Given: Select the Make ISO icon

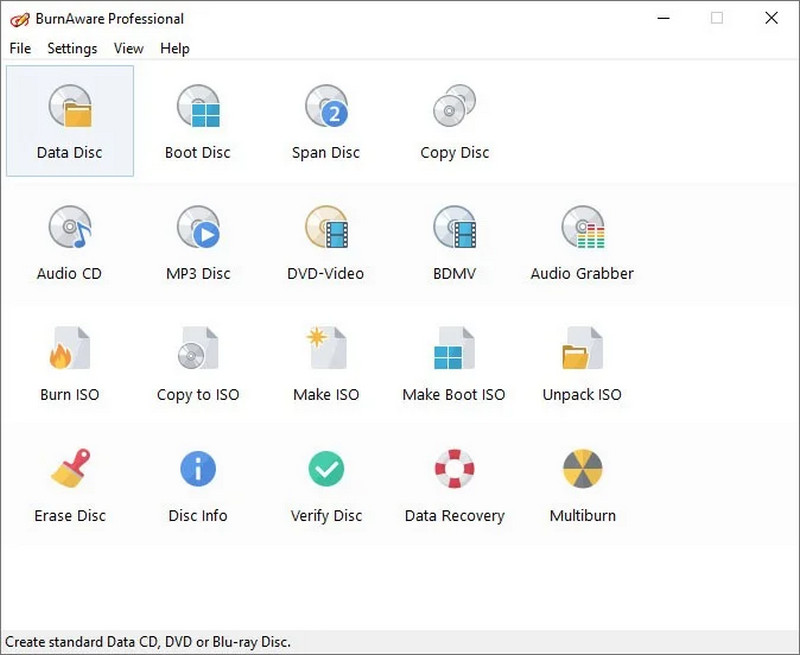Looking at the screenshot, I should pyautogui.click(x=326, y=350).
